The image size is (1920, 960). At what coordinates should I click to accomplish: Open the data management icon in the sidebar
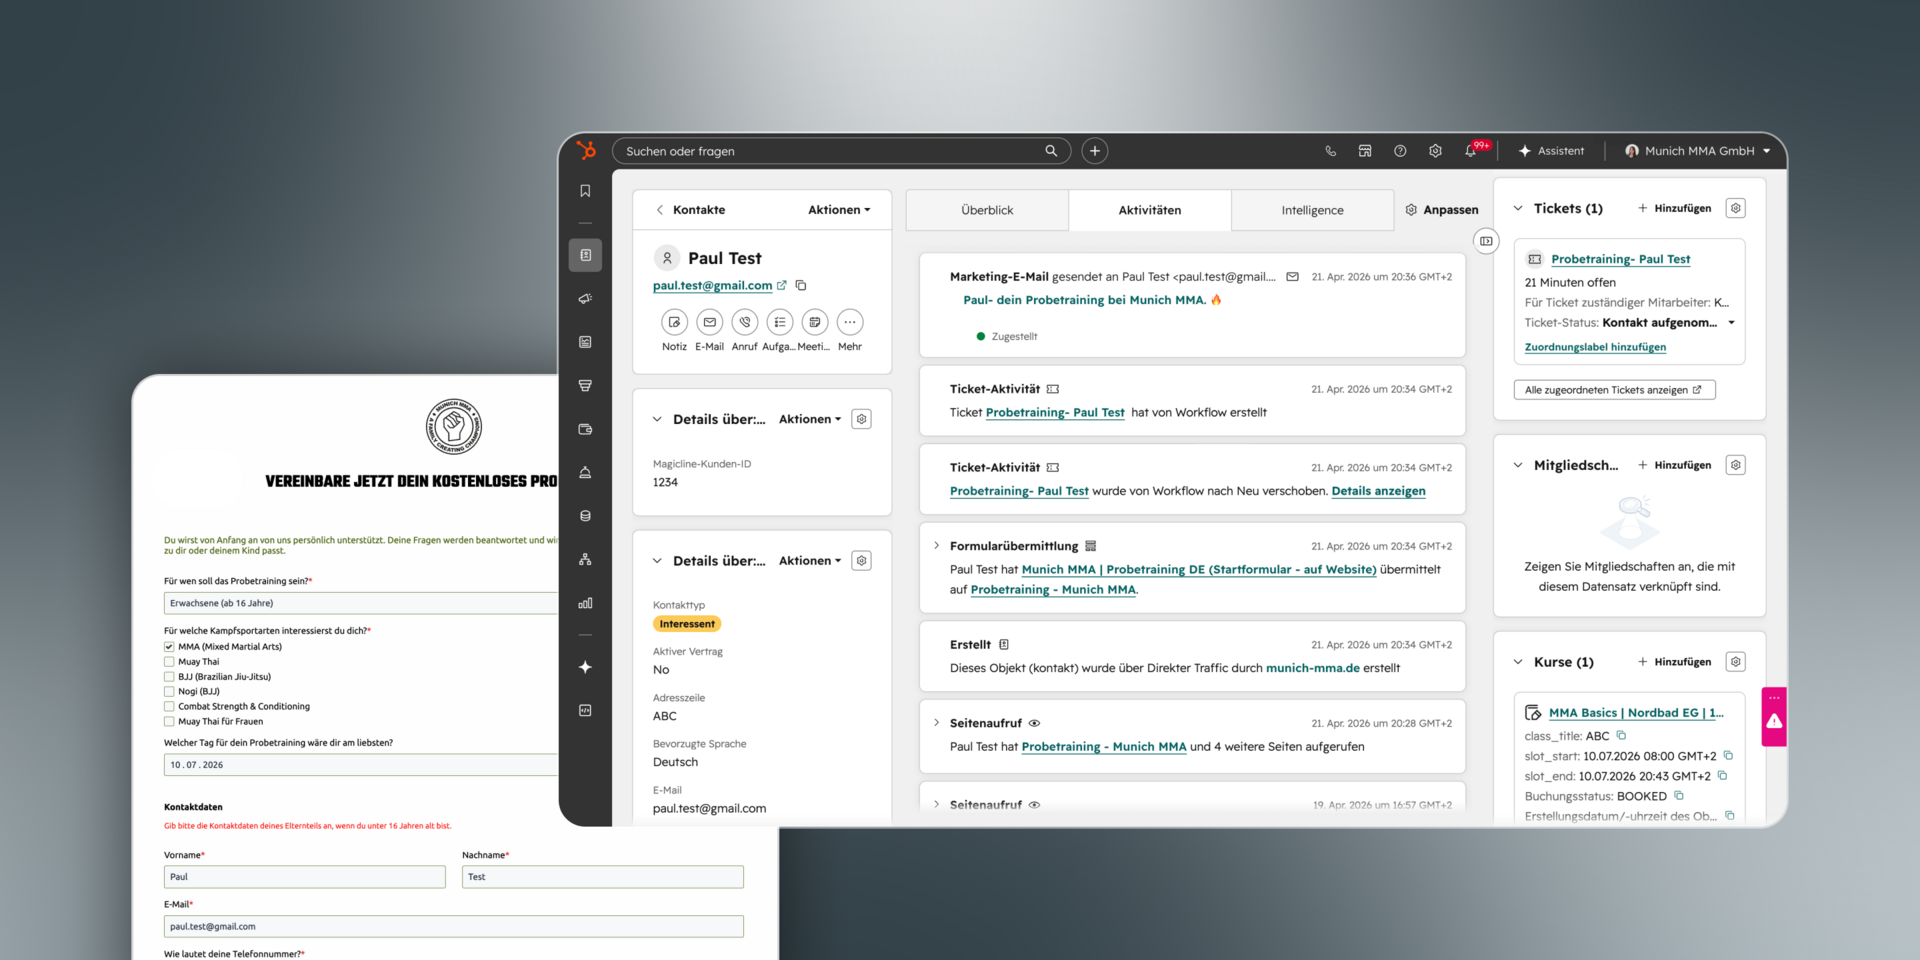[x=585, y=516]
